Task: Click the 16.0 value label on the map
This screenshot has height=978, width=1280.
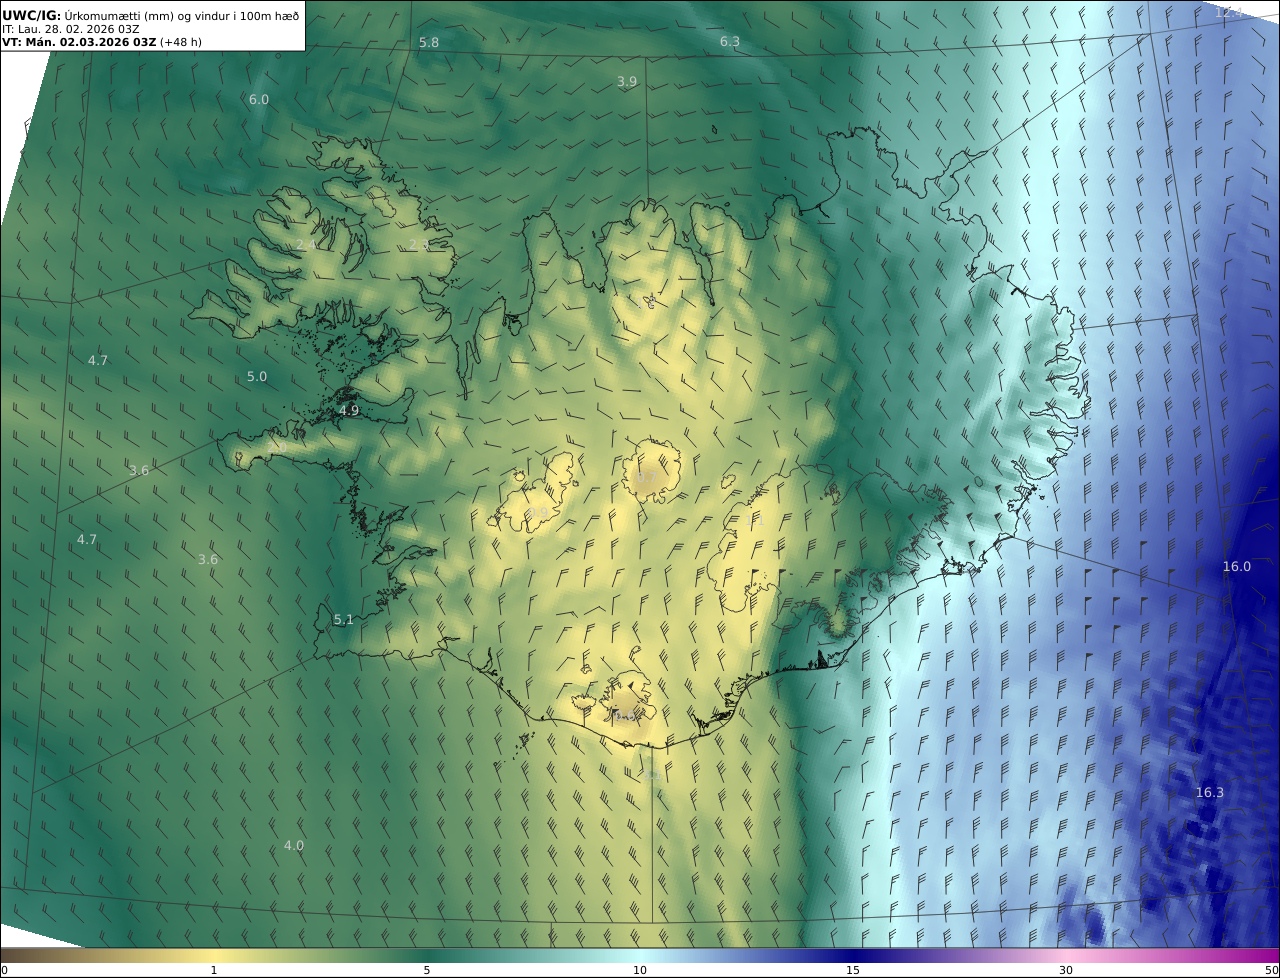Action: [1237, 567]
